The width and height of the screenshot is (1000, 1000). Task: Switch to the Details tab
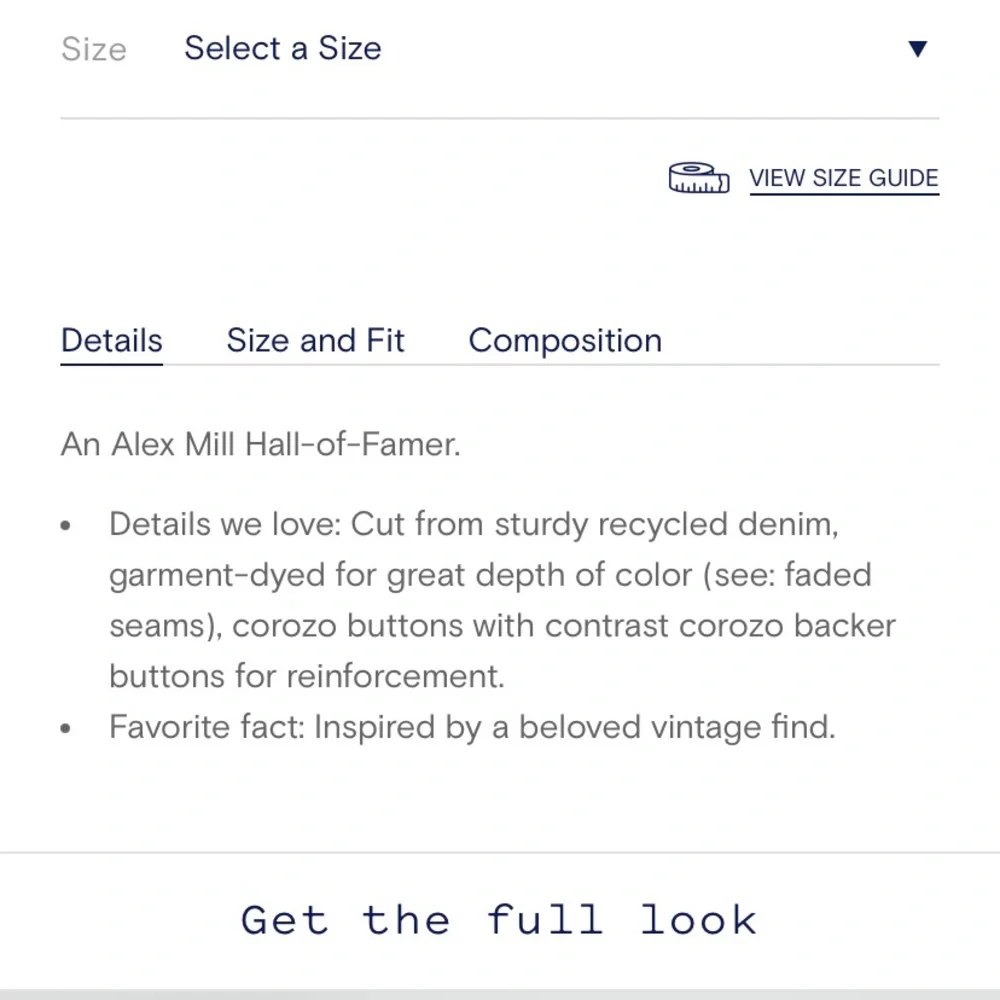[111, 341]
